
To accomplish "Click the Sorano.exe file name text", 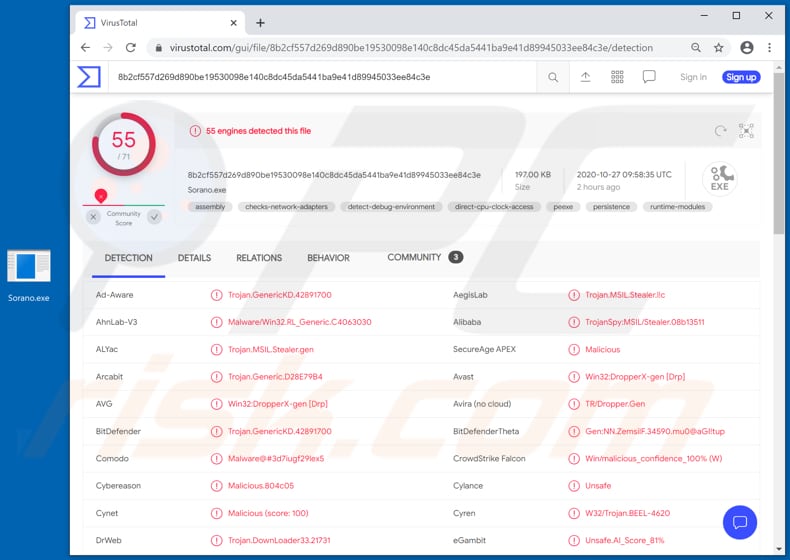I will (x=207, y=190).
